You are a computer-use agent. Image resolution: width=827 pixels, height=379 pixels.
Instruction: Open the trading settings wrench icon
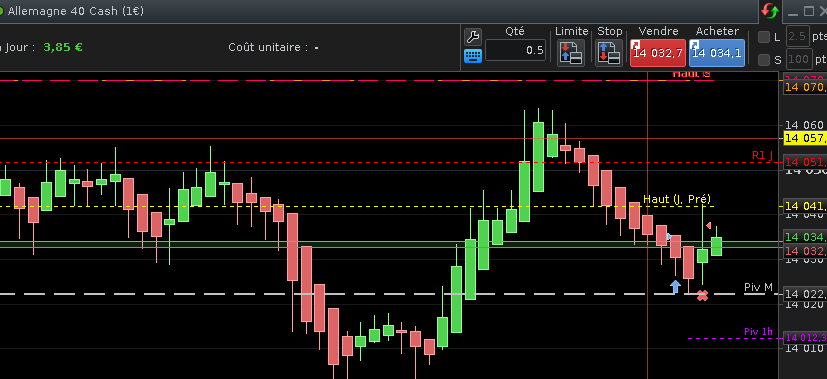pyautogui.click(x=473, y=37)
